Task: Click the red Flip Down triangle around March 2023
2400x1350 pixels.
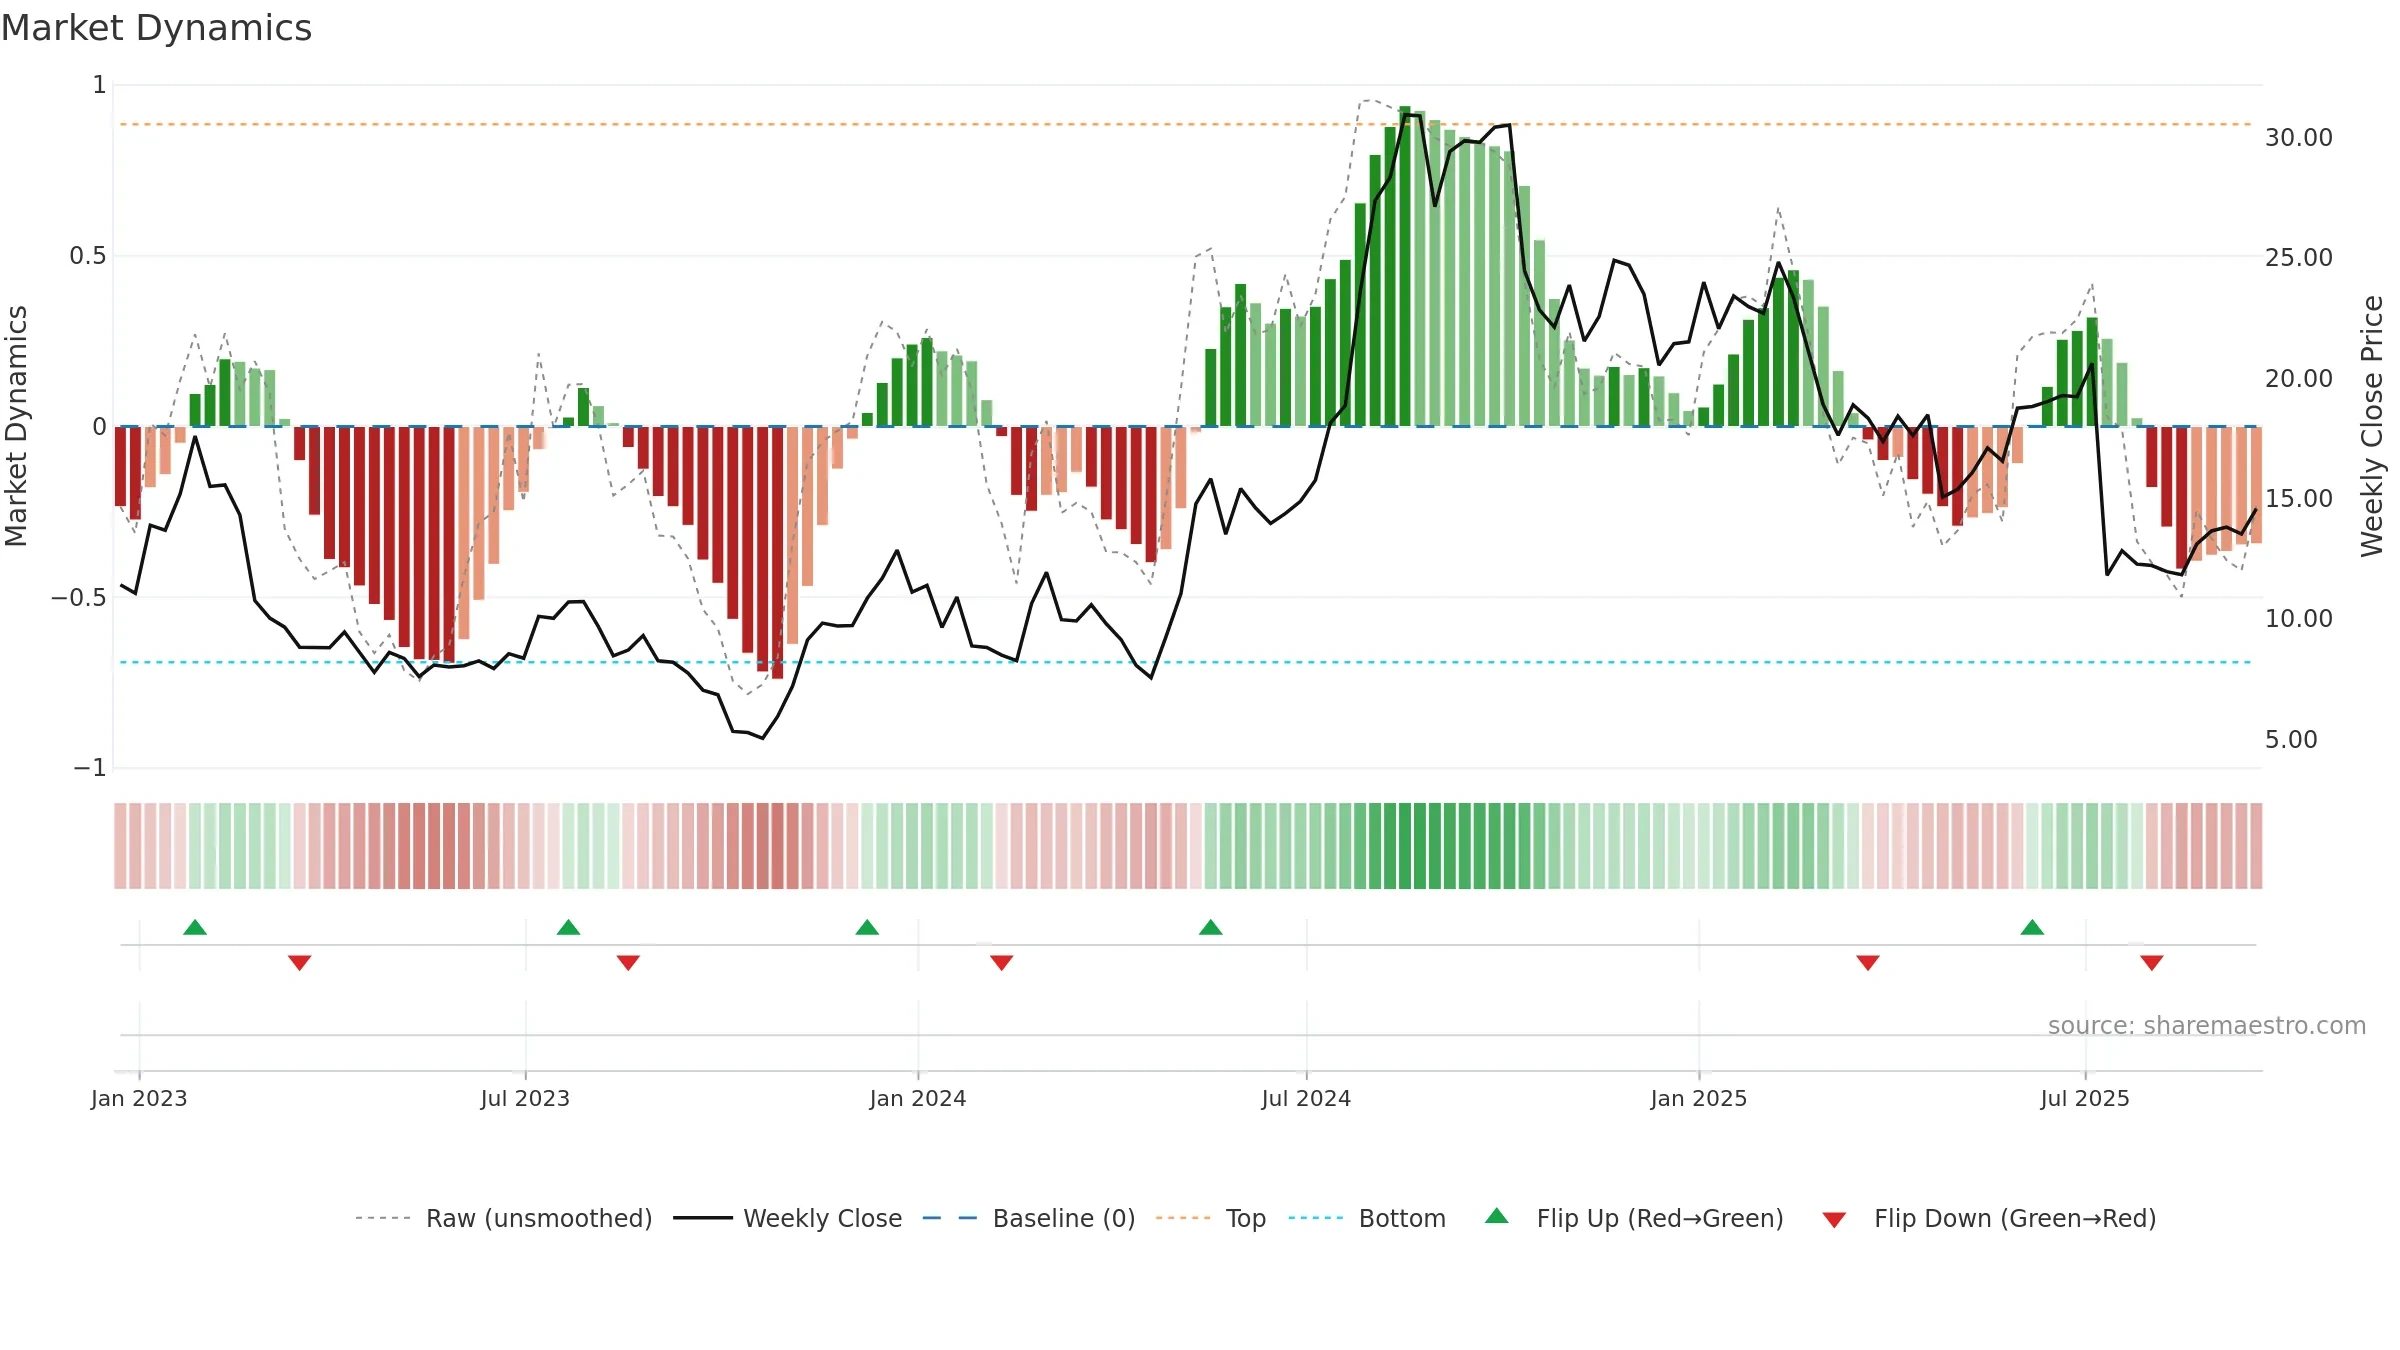Action: click(x=299, y=962)
